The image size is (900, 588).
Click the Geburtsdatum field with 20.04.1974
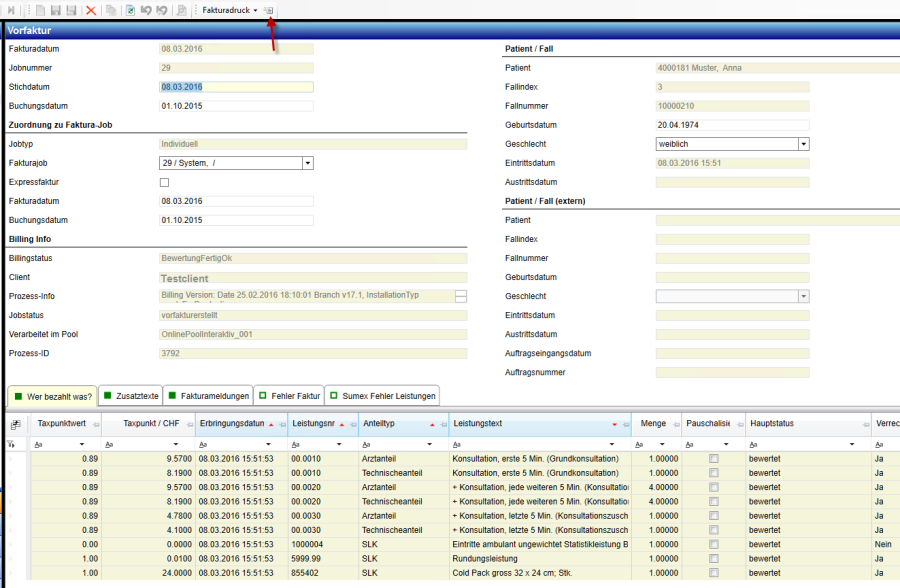pos(731,125)
